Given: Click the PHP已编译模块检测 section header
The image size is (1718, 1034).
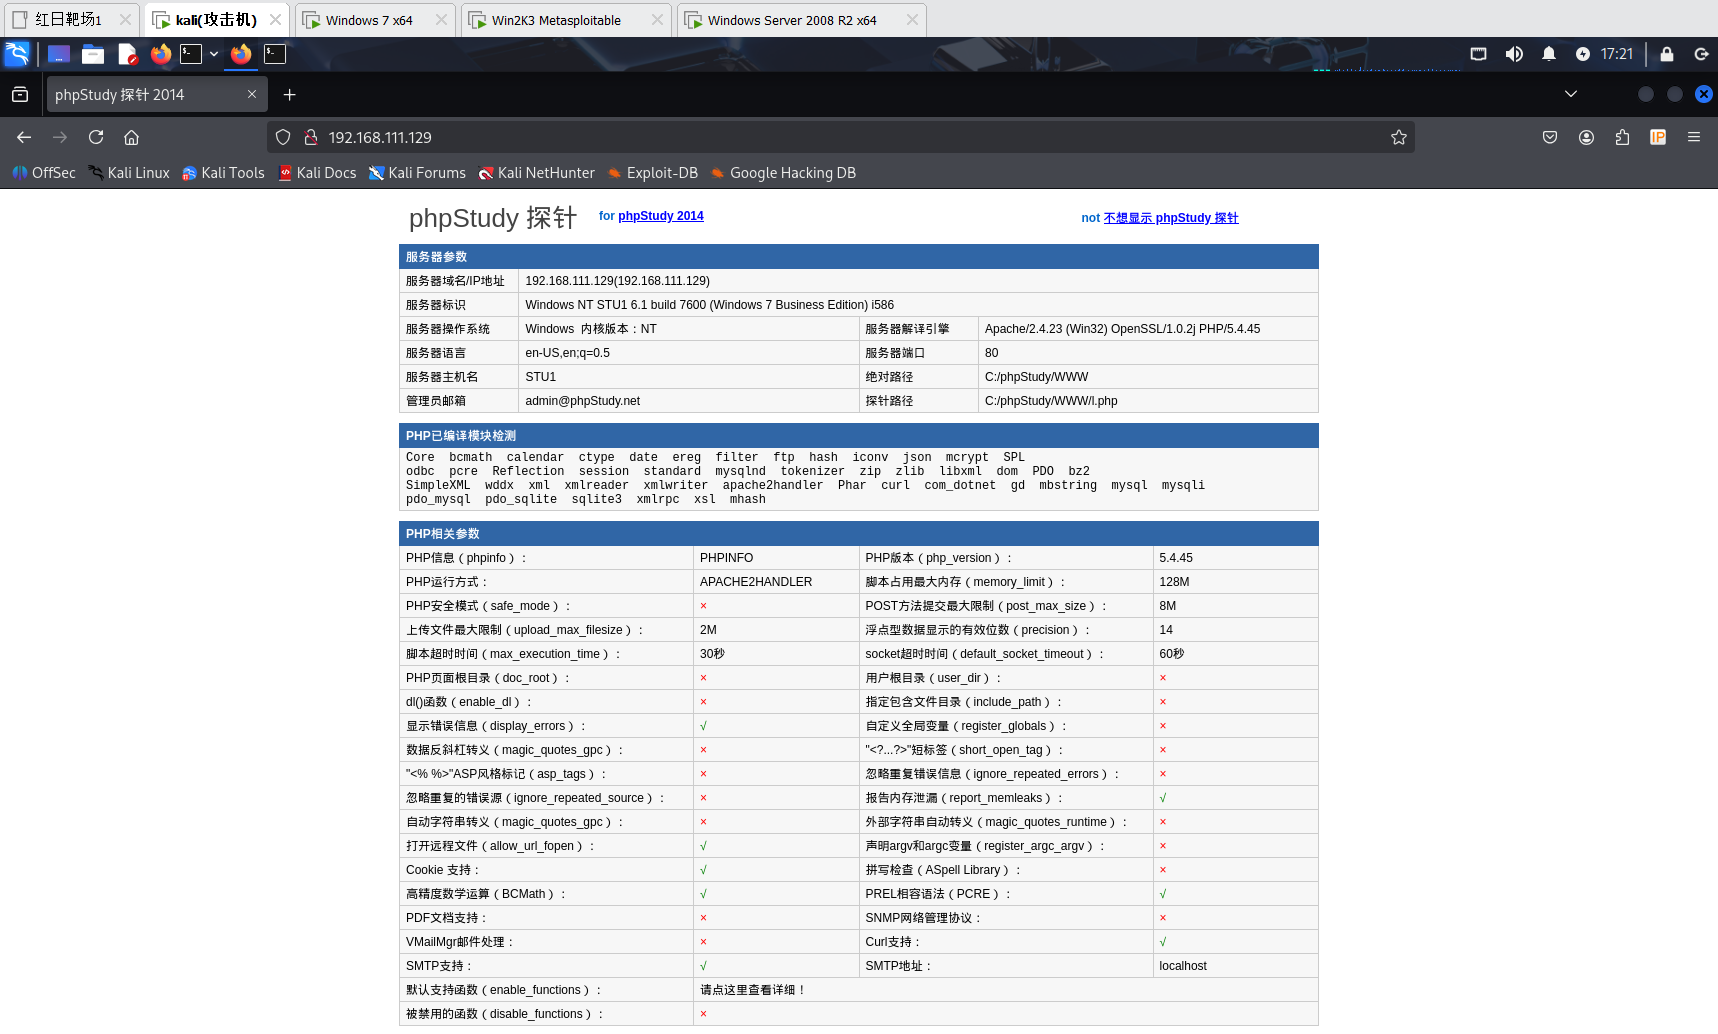Looking at the screenshot, I should click(x=858, y=436).
